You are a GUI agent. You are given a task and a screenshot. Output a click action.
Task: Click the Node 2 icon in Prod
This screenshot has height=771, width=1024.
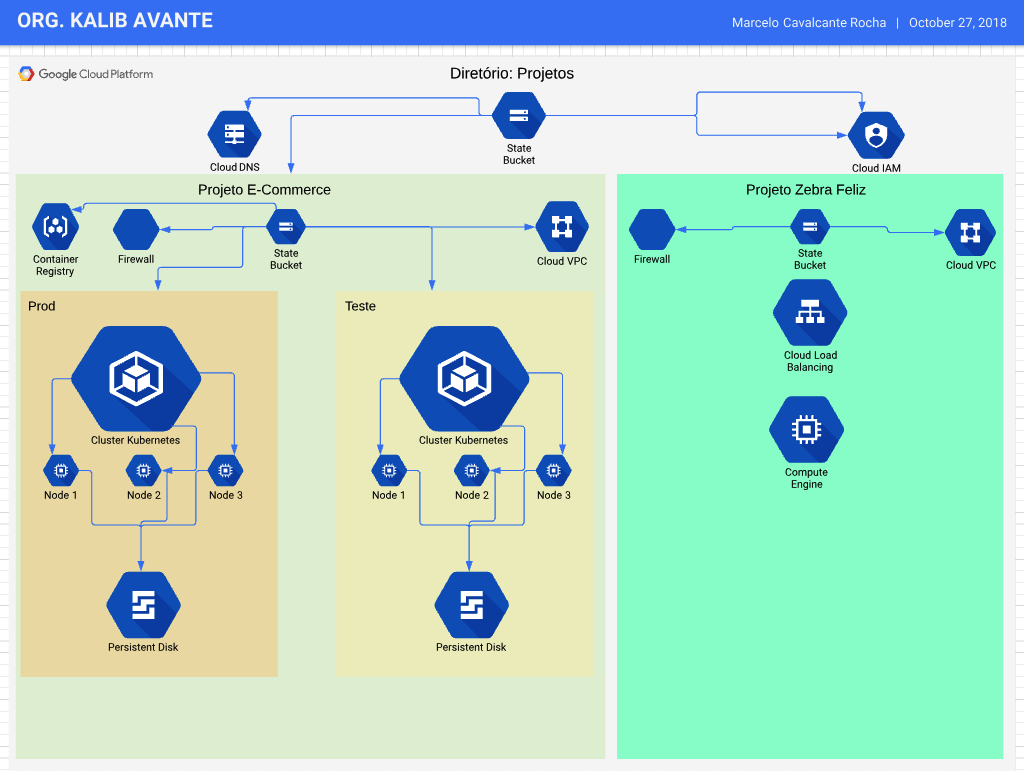click(x=143, y=470)
